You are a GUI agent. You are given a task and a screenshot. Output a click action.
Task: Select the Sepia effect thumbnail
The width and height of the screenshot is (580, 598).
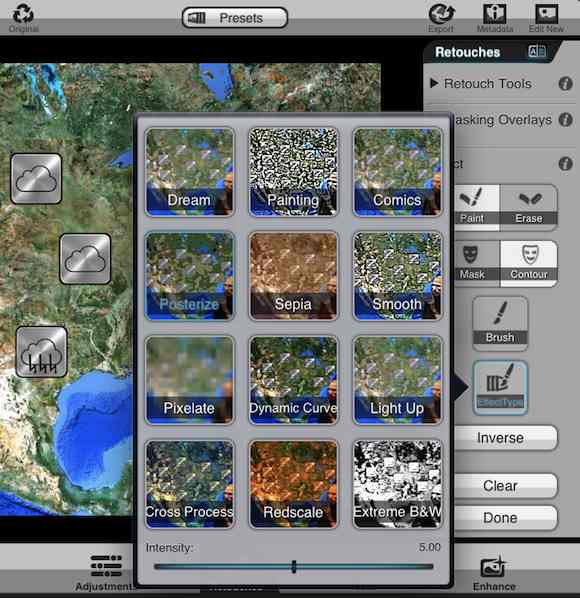pos(293,276)
